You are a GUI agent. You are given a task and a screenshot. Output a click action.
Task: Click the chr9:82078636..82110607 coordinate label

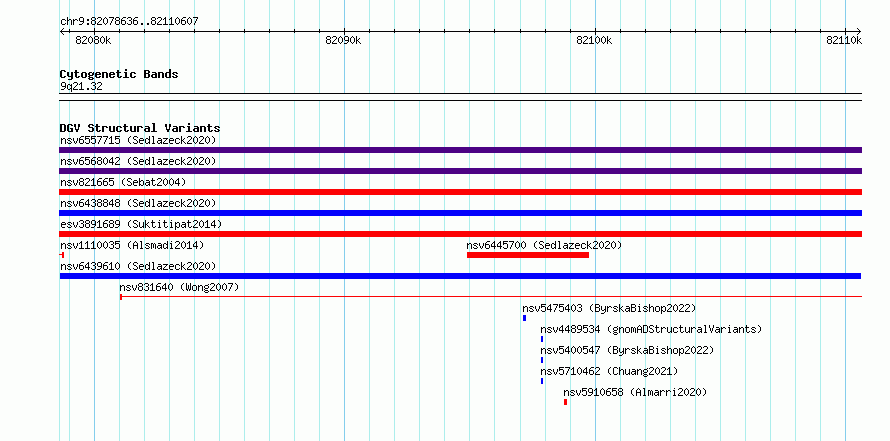129,22
